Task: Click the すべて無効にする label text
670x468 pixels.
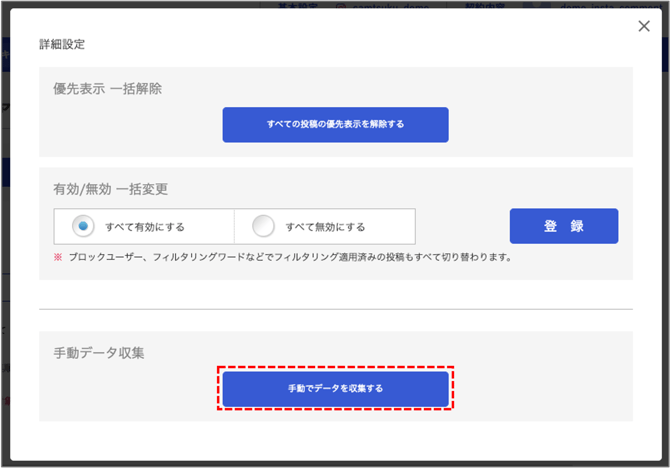Action: 325,227
